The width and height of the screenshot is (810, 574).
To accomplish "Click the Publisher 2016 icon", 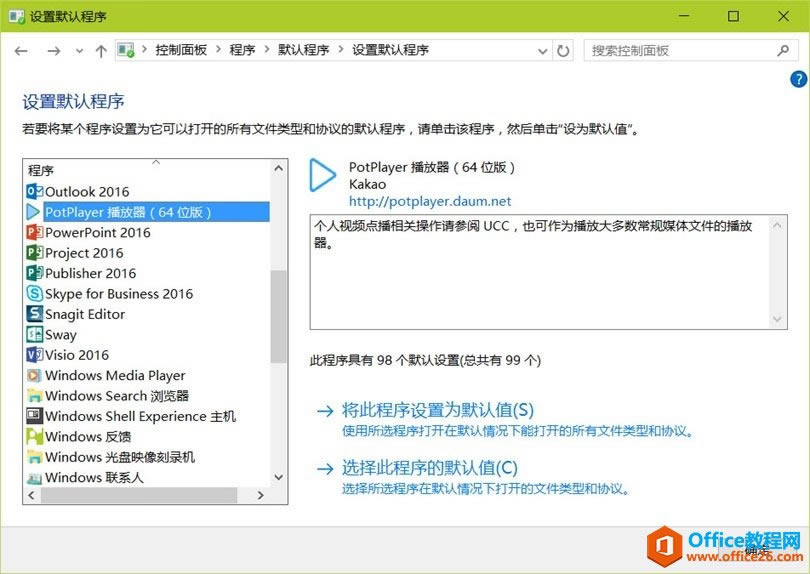I will (x=34, y=273).
